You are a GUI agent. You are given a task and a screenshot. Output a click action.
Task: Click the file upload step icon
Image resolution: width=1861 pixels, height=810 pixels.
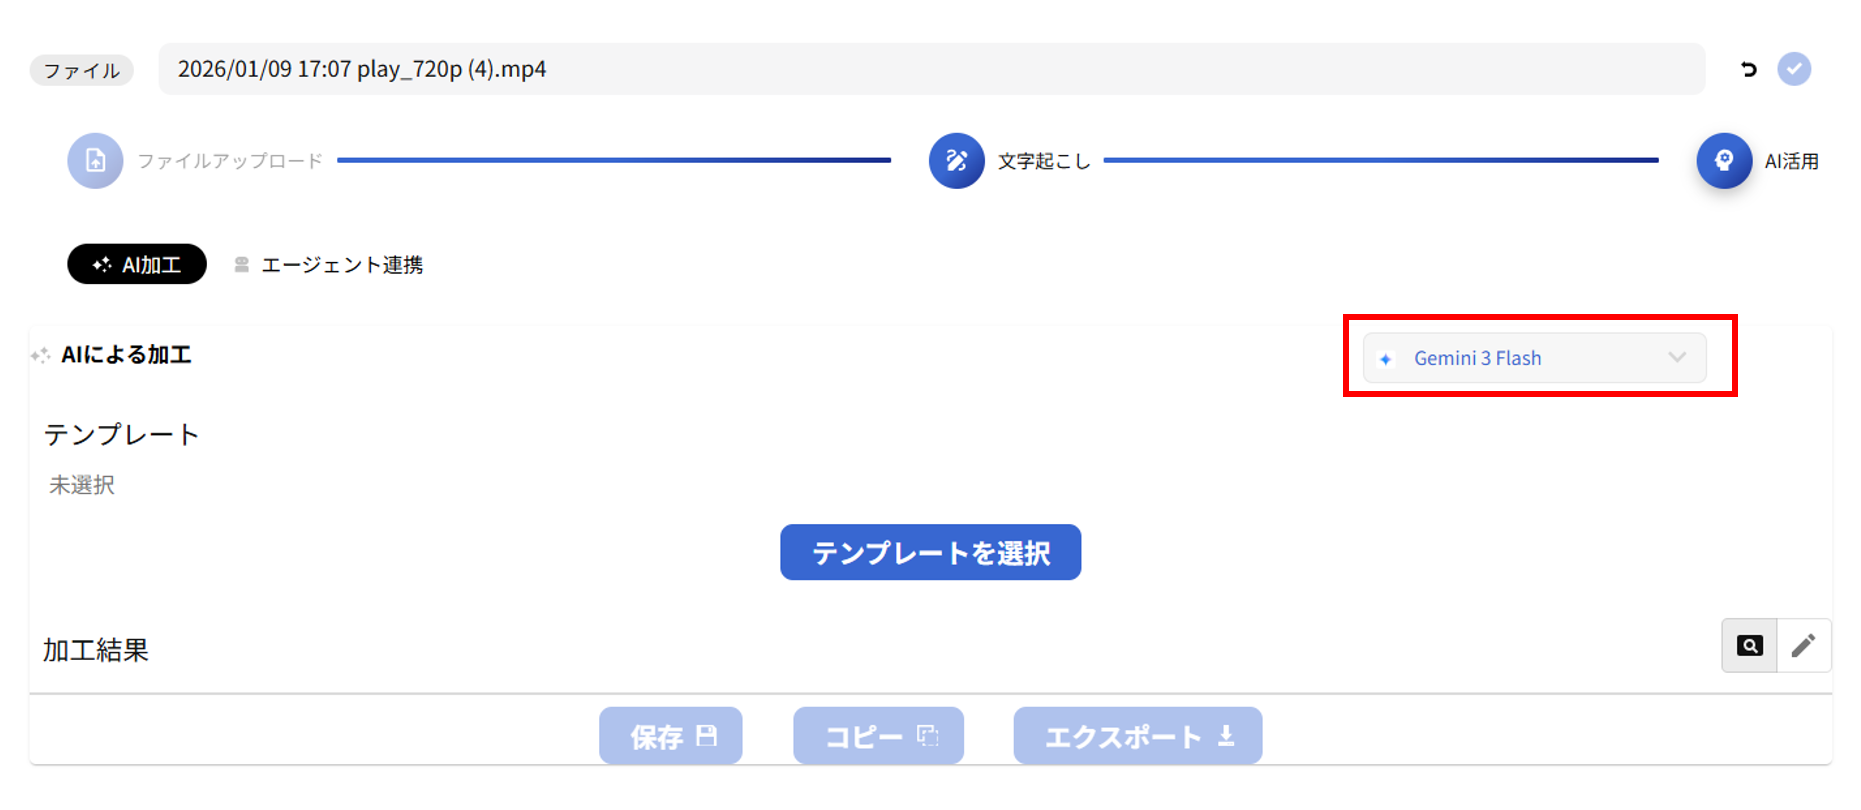(x=94, y=160)
